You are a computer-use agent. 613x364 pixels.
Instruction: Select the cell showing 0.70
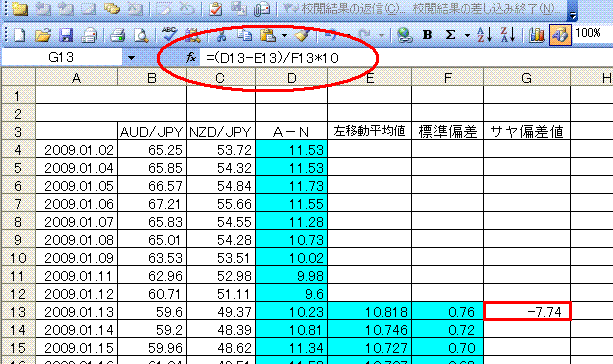coord(448,348)
